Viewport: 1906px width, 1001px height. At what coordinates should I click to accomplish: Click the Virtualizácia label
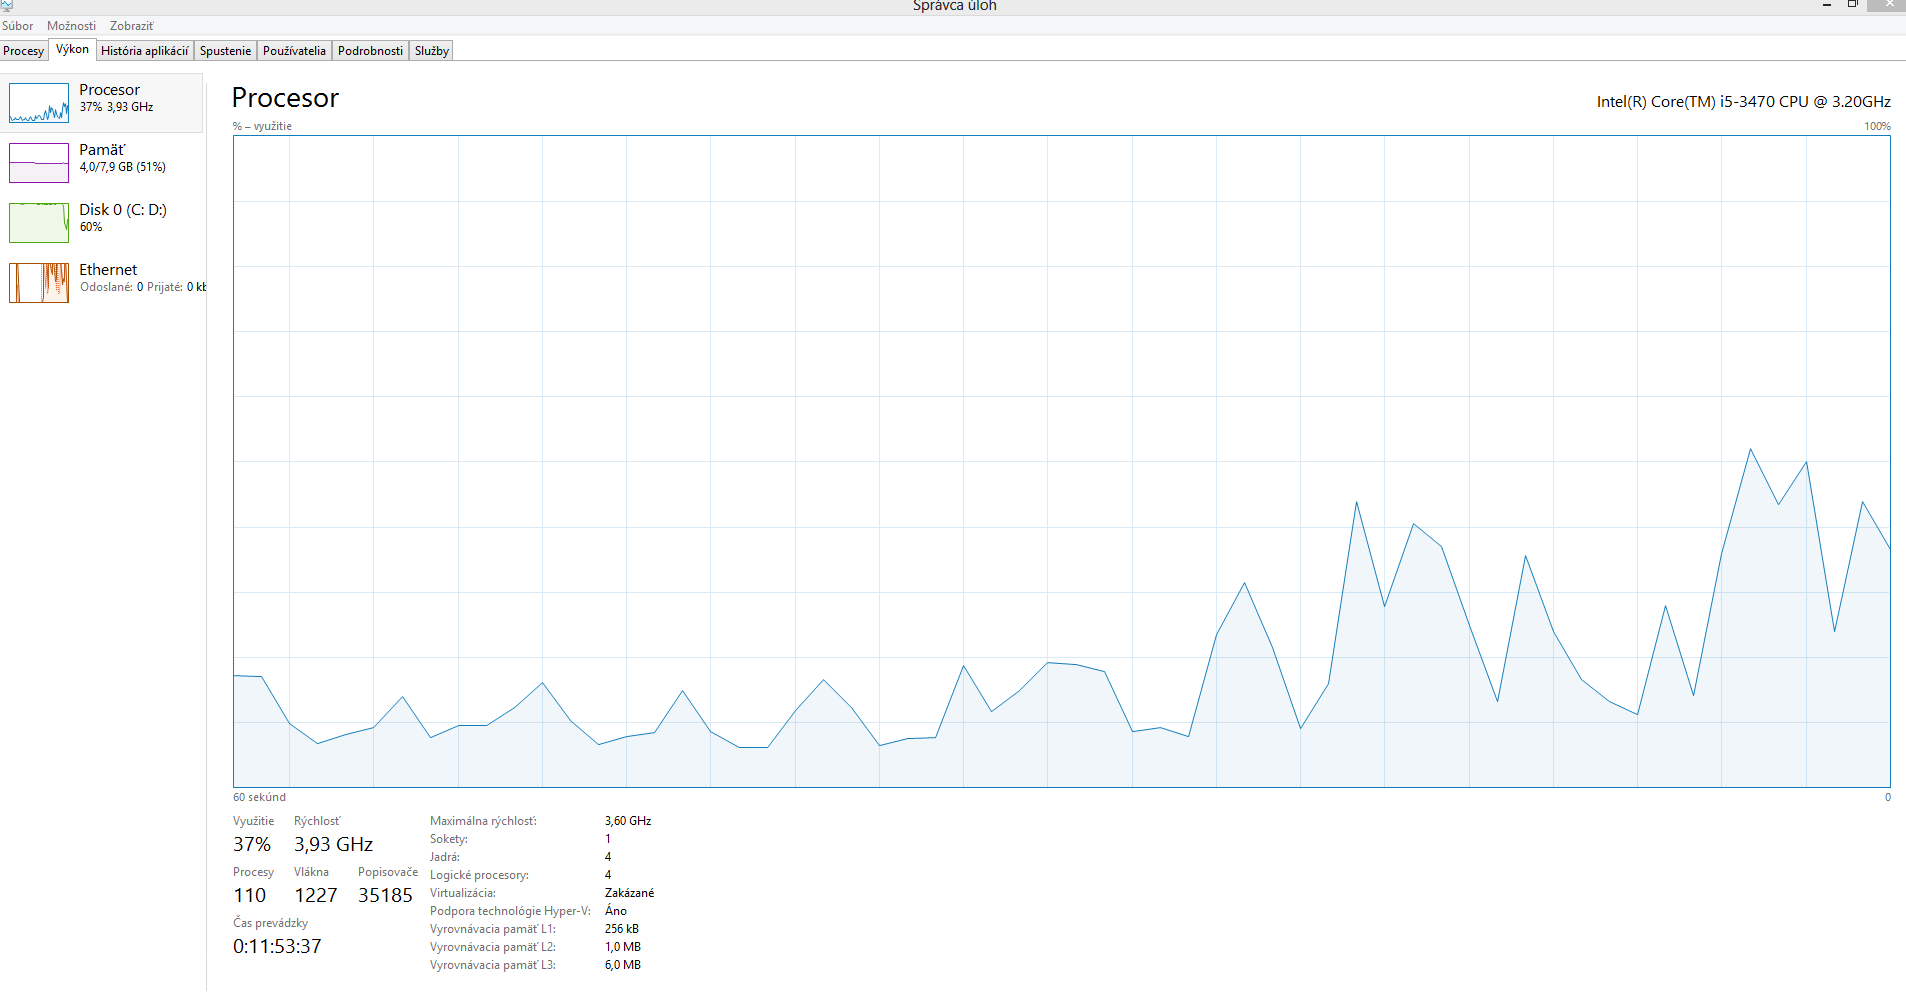pyautogui.click(x=463, y=893)
